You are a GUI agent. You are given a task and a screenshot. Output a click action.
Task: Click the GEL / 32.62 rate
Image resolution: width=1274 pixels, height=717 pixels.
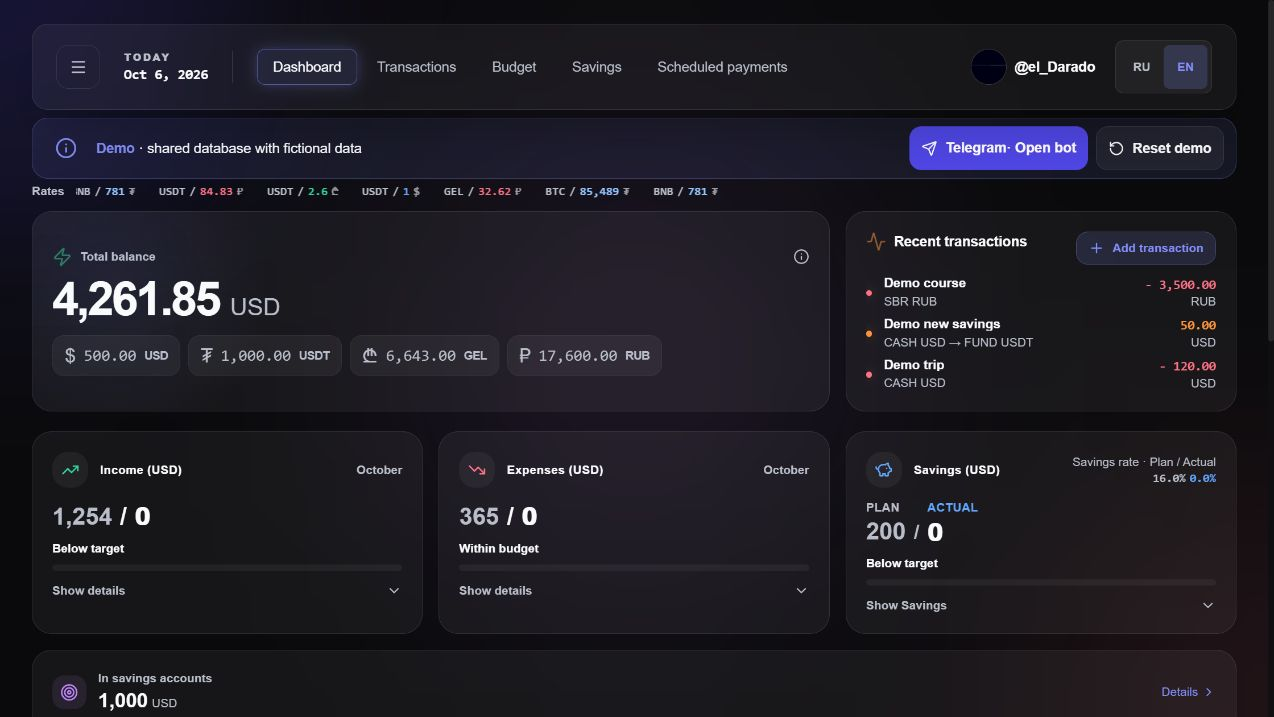(482, 191)
